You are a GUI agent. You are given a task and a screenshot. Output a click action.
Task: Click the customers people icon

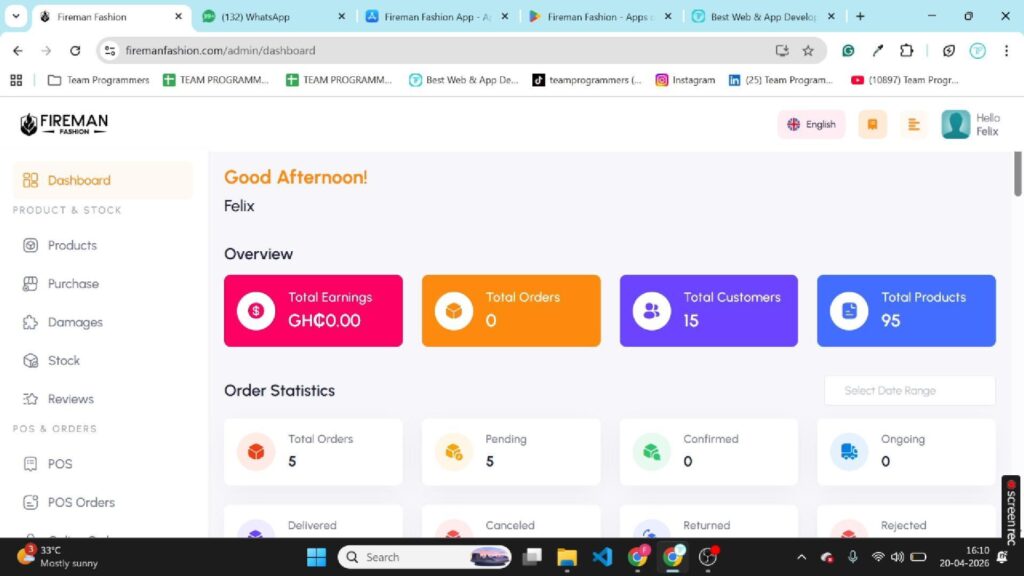pos(651,311)
